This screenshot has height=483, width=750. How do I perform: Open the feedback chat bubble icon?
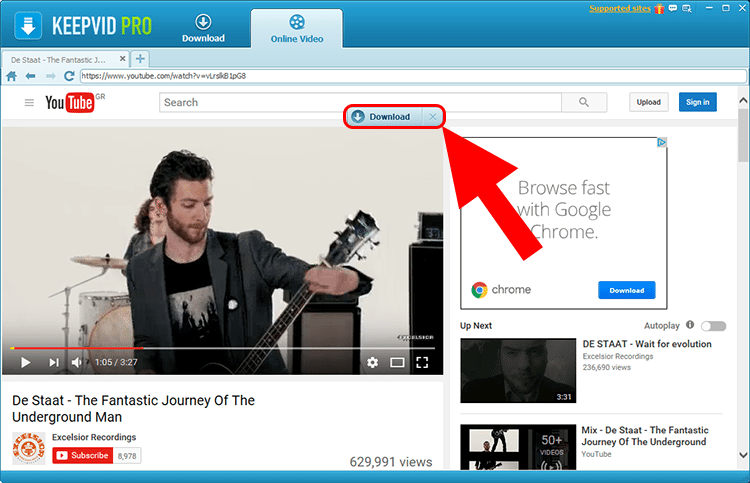point(673,8)
